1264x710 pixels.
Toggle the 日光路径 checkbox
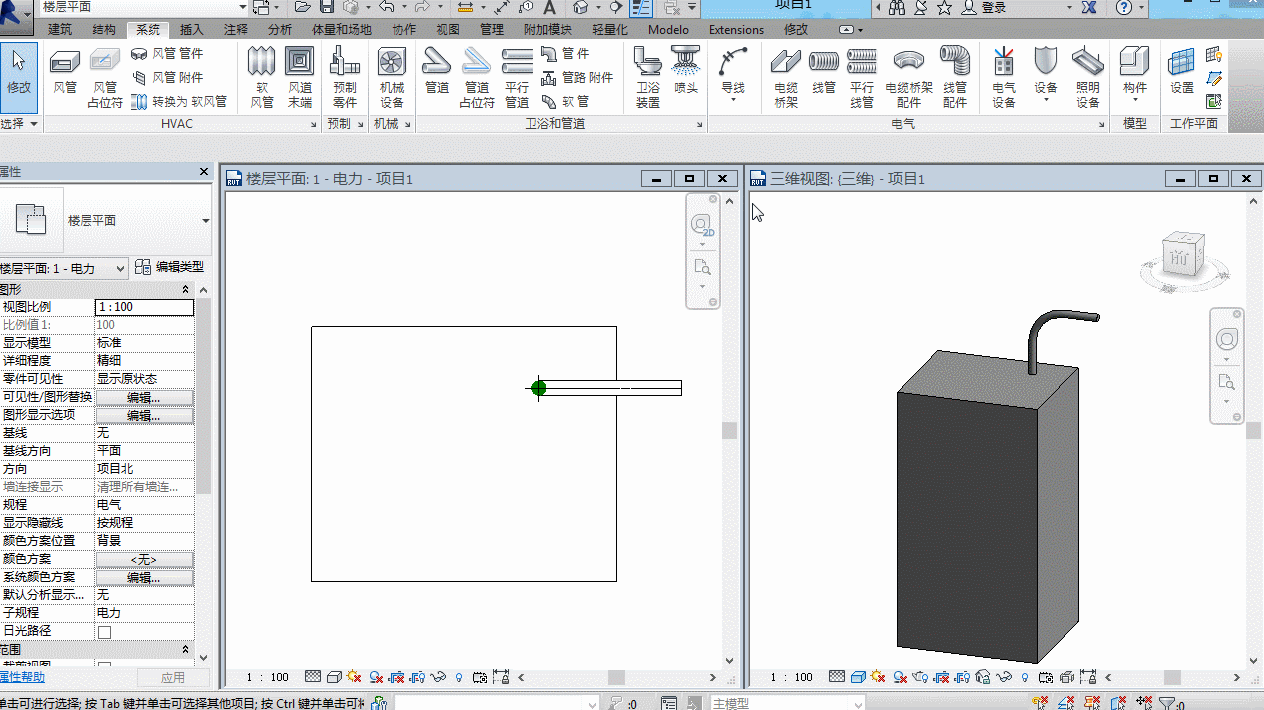(x=104, y=632)
